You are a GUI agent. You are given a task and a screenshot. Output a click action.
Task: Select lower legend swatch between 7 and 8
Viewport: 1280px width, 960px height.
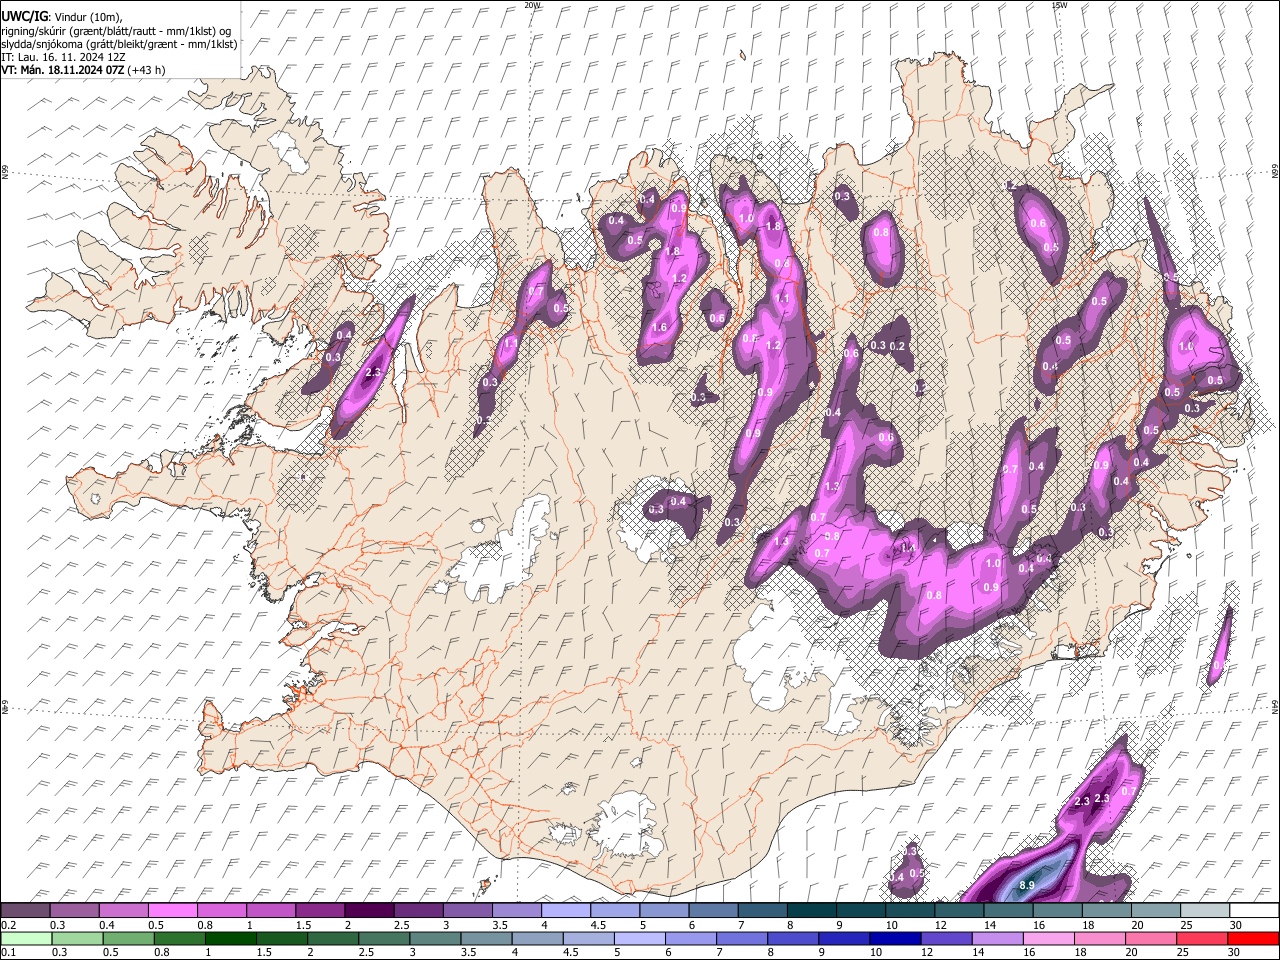tap(742, 938)
